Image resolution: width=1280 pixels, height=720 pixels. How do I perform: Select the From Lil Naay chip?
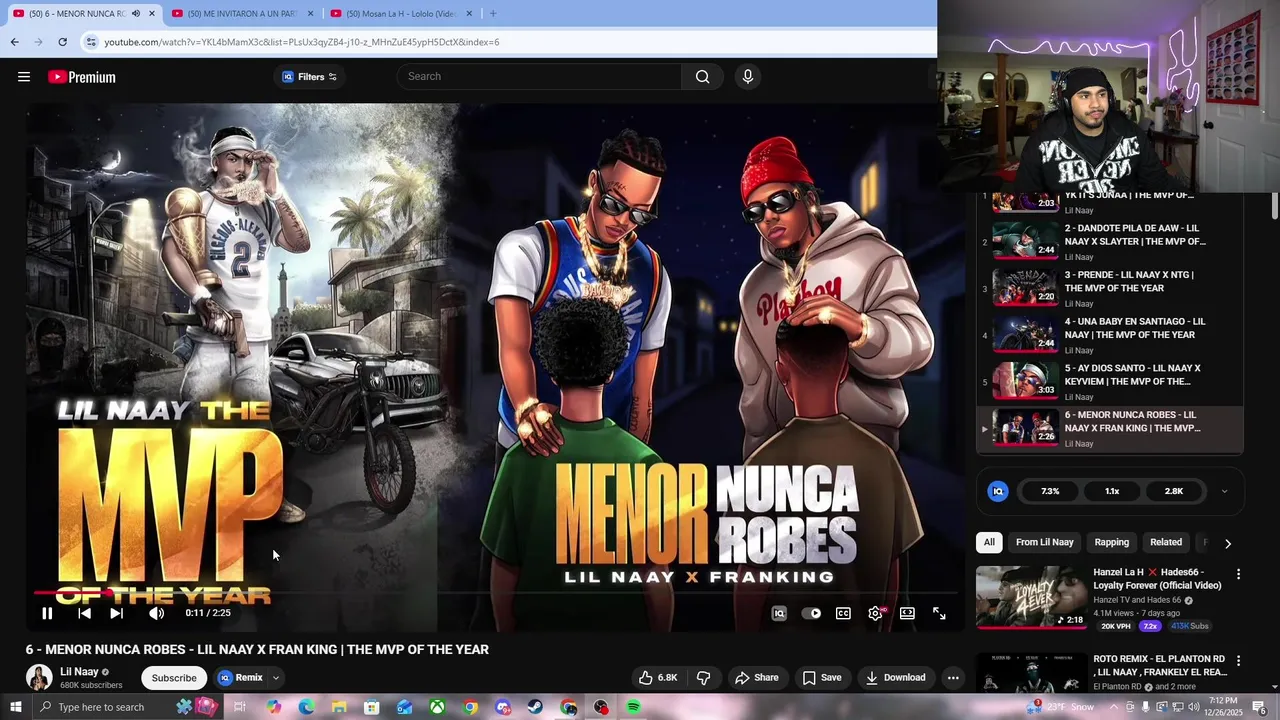point(1045,542)
